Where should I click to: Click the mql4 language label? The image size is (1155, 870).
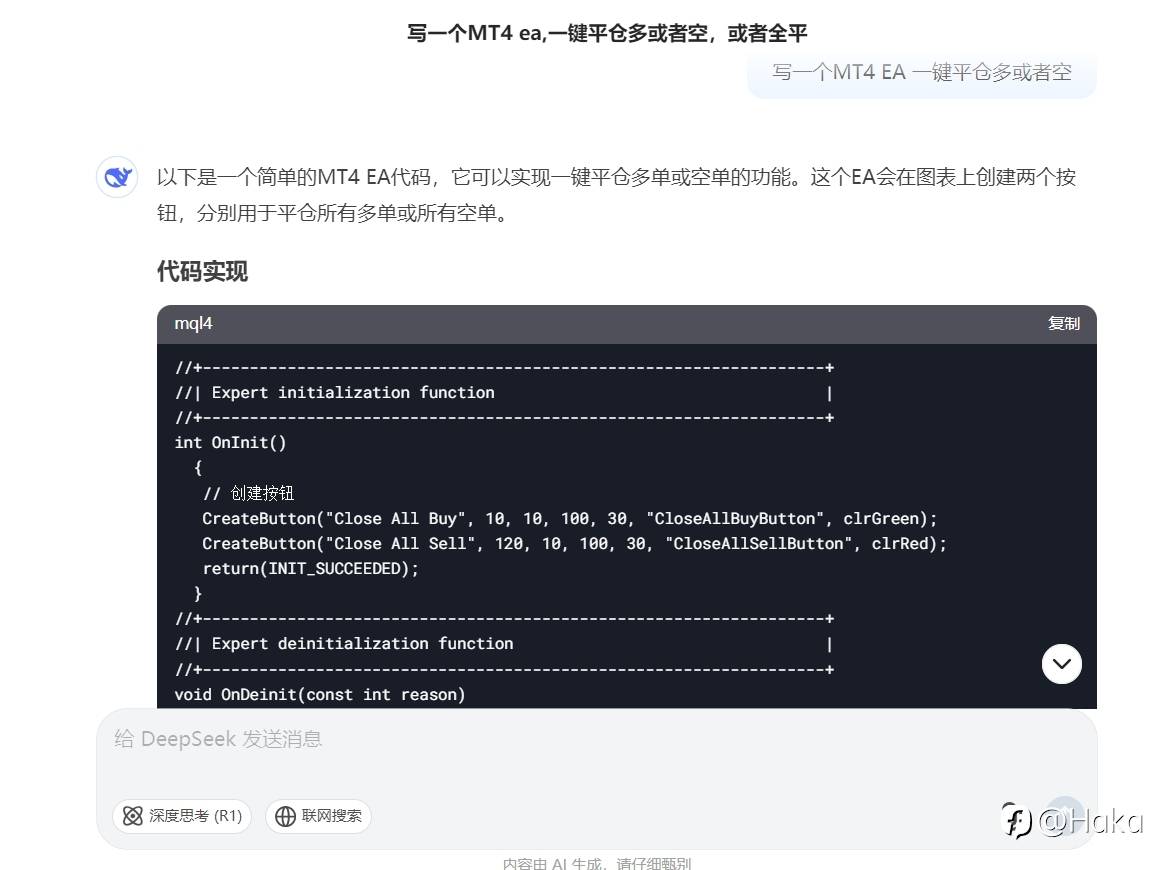tap(194, 323)
